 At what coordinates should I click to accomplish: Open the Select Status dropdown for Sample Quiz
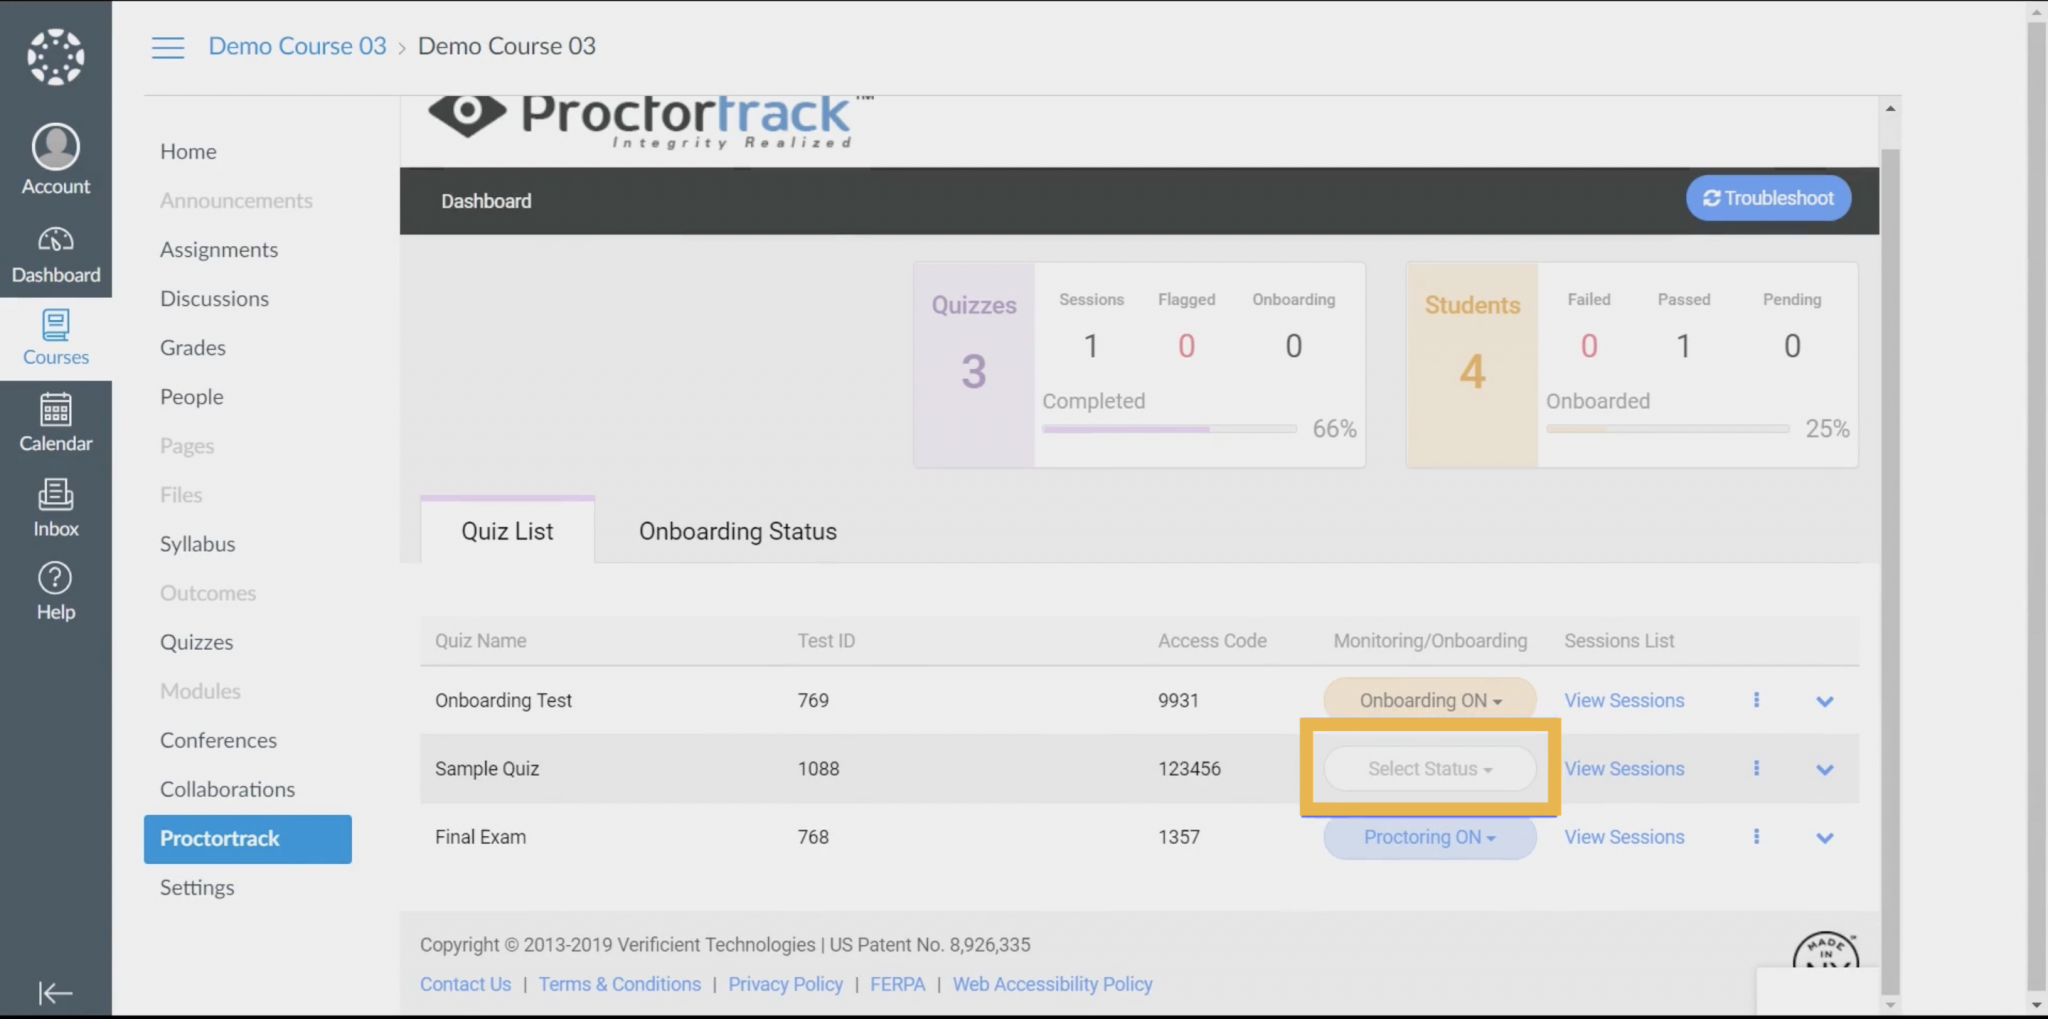click(1430, 768)
